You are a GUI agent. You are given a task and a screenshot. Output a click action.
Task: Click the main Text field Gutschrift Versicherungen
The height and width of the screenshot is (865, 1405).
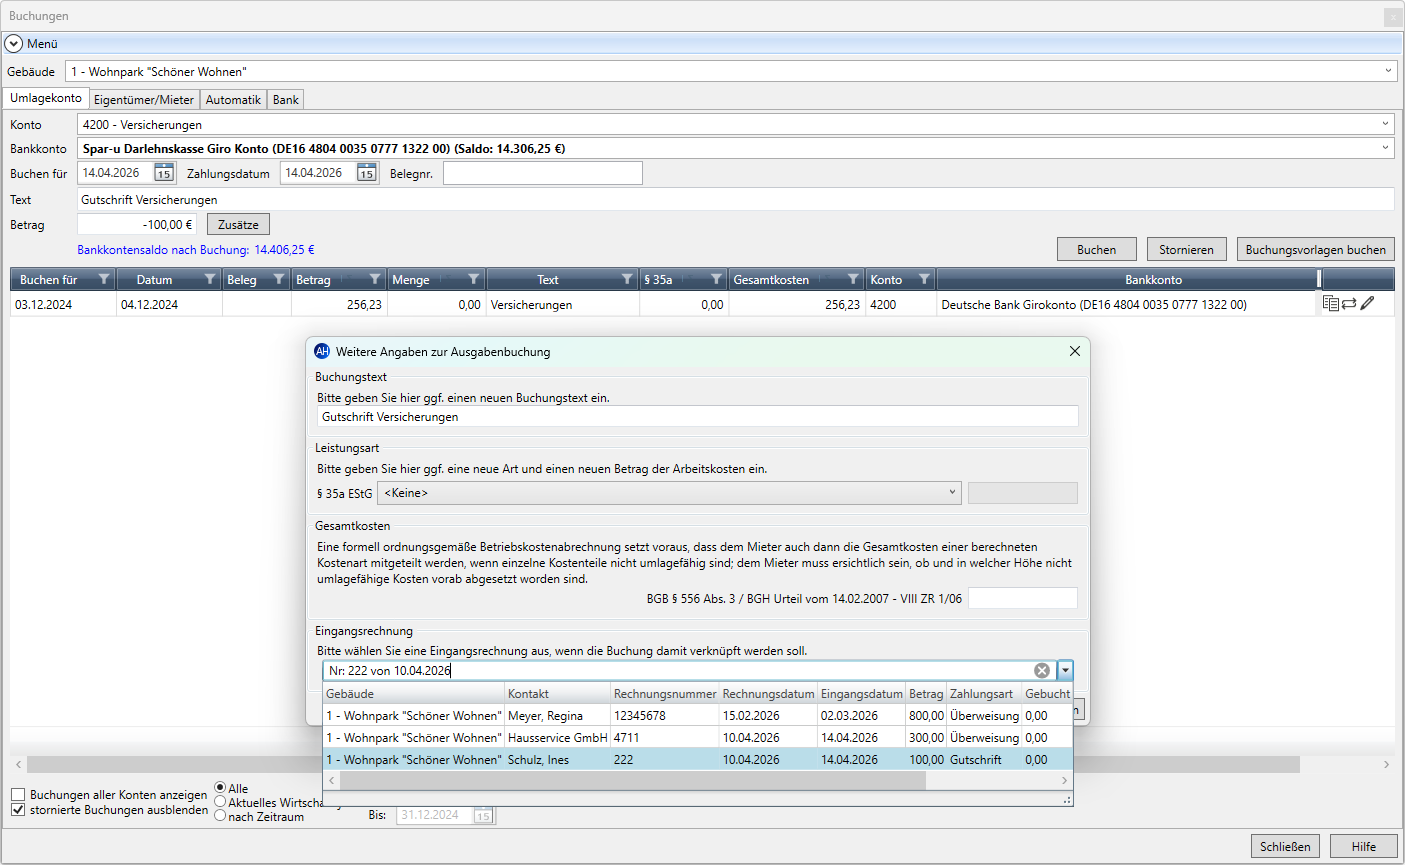point(735,199)
